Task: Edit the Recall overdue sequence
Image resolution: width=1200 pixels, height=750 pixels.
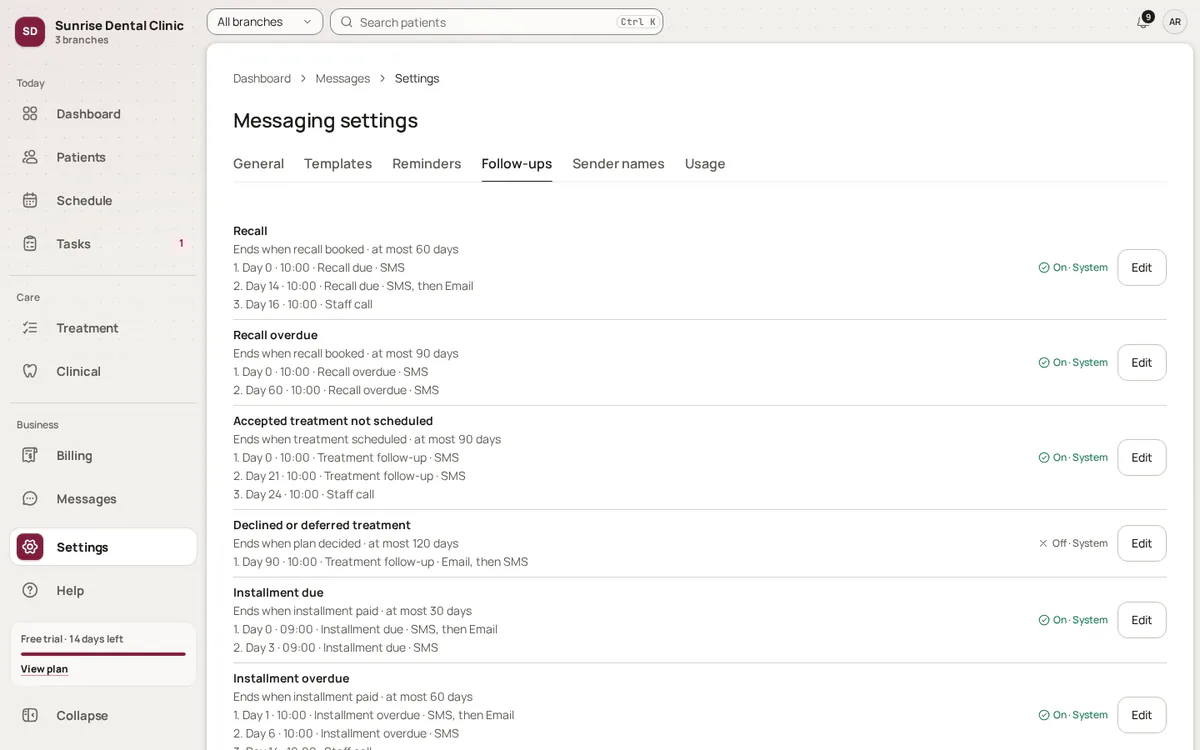Action: click(1142, 362)
